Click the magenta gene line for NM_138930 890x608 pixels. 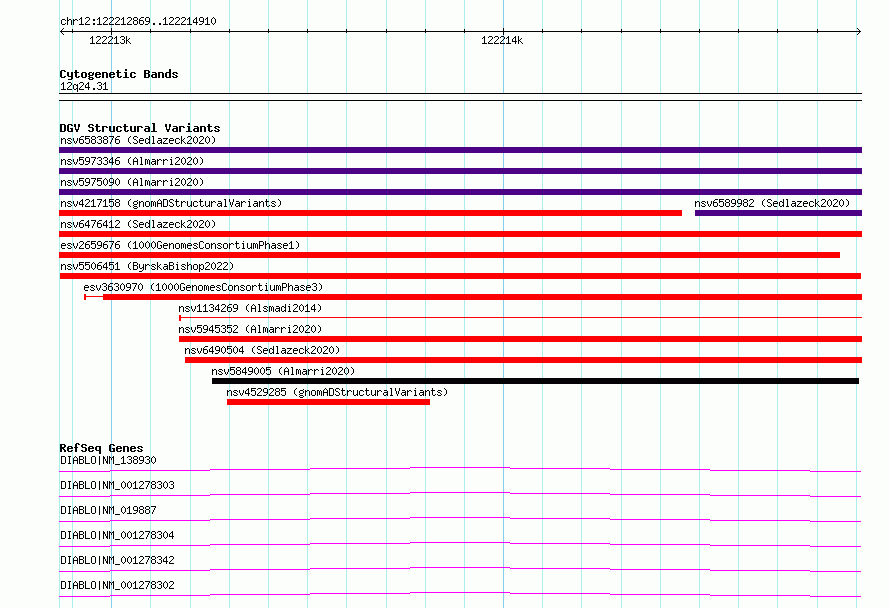point(460,469)
